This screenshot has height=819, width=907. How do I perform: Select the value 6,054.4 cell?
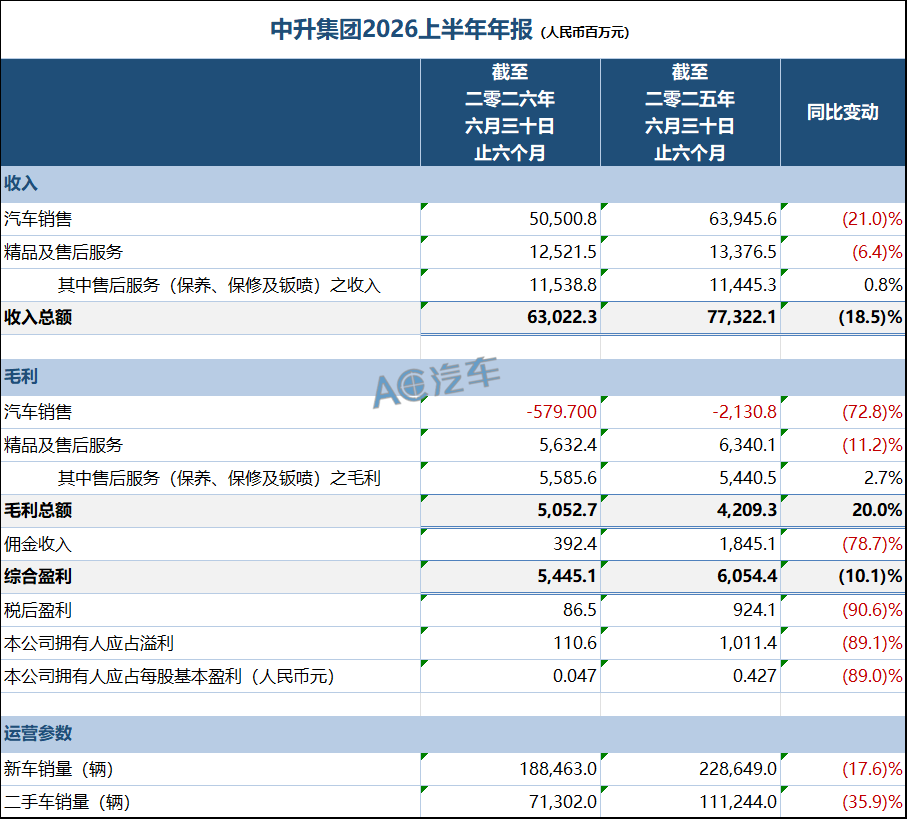pyautogui.click(x=690, y=577)
